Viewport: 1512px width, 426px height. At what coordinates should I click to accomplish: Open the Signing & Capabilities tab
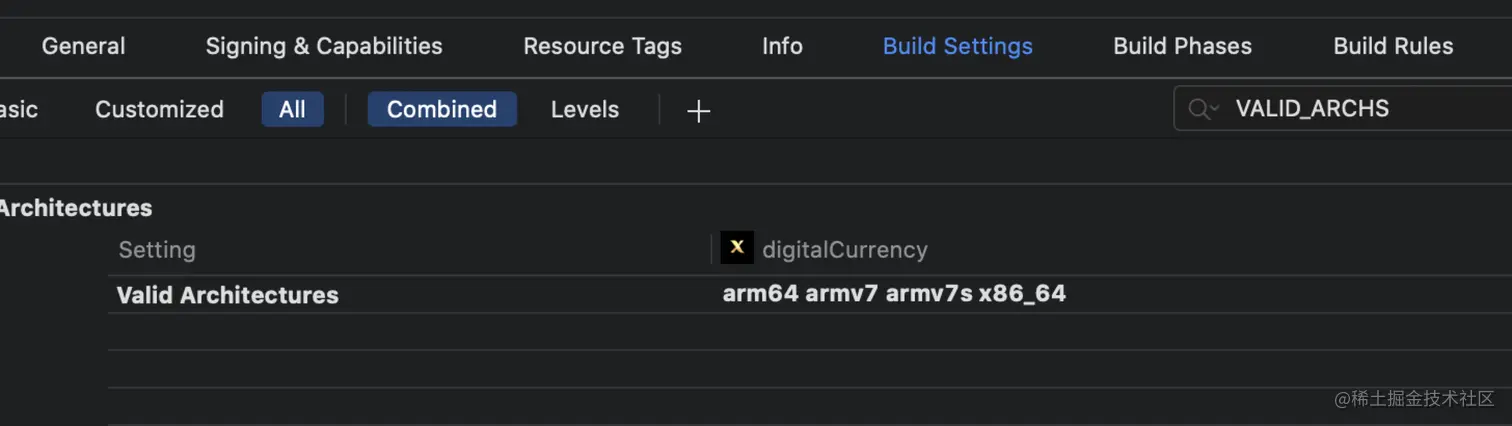click(324, 46)
